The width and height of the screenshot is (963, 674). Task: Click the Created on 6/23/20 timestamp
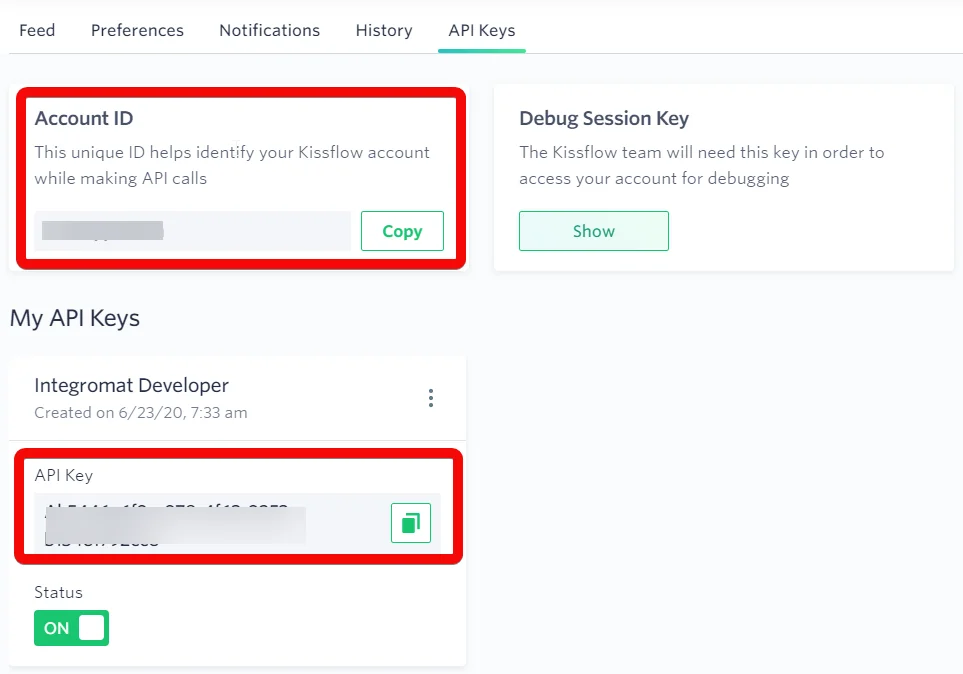pyautogui.click(x=141, y=413)
